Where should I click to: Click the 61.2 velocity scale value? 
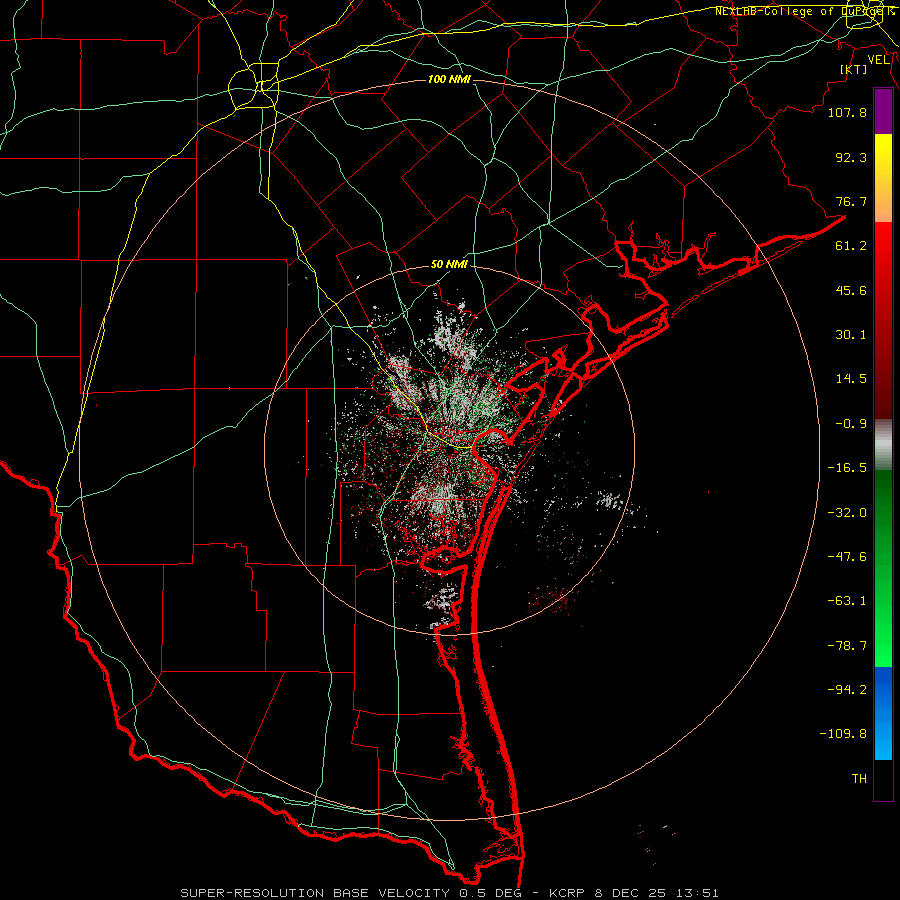pyautogui.click(x=851, y=246)
